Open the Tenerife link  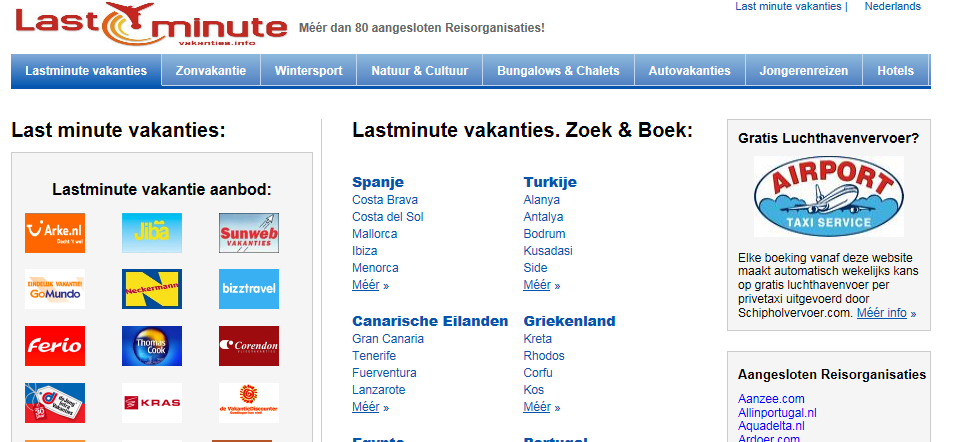click(x=374, y=356)
